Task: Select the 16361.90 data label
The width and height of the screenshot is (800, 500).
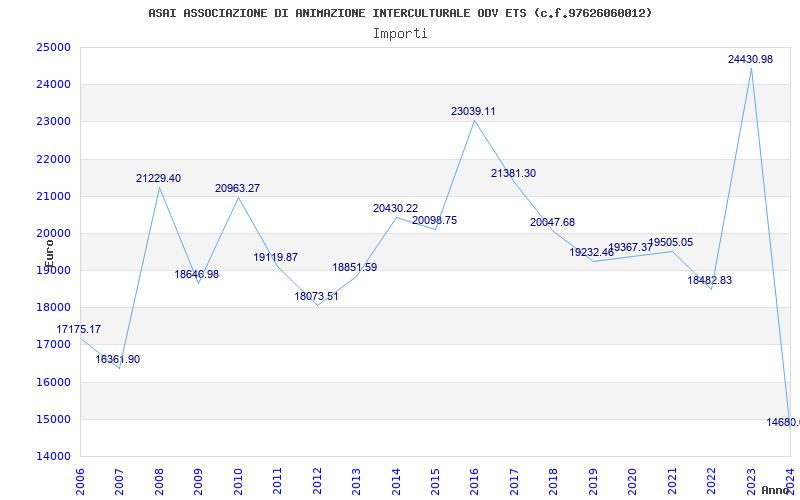Action: pos(117,359)
